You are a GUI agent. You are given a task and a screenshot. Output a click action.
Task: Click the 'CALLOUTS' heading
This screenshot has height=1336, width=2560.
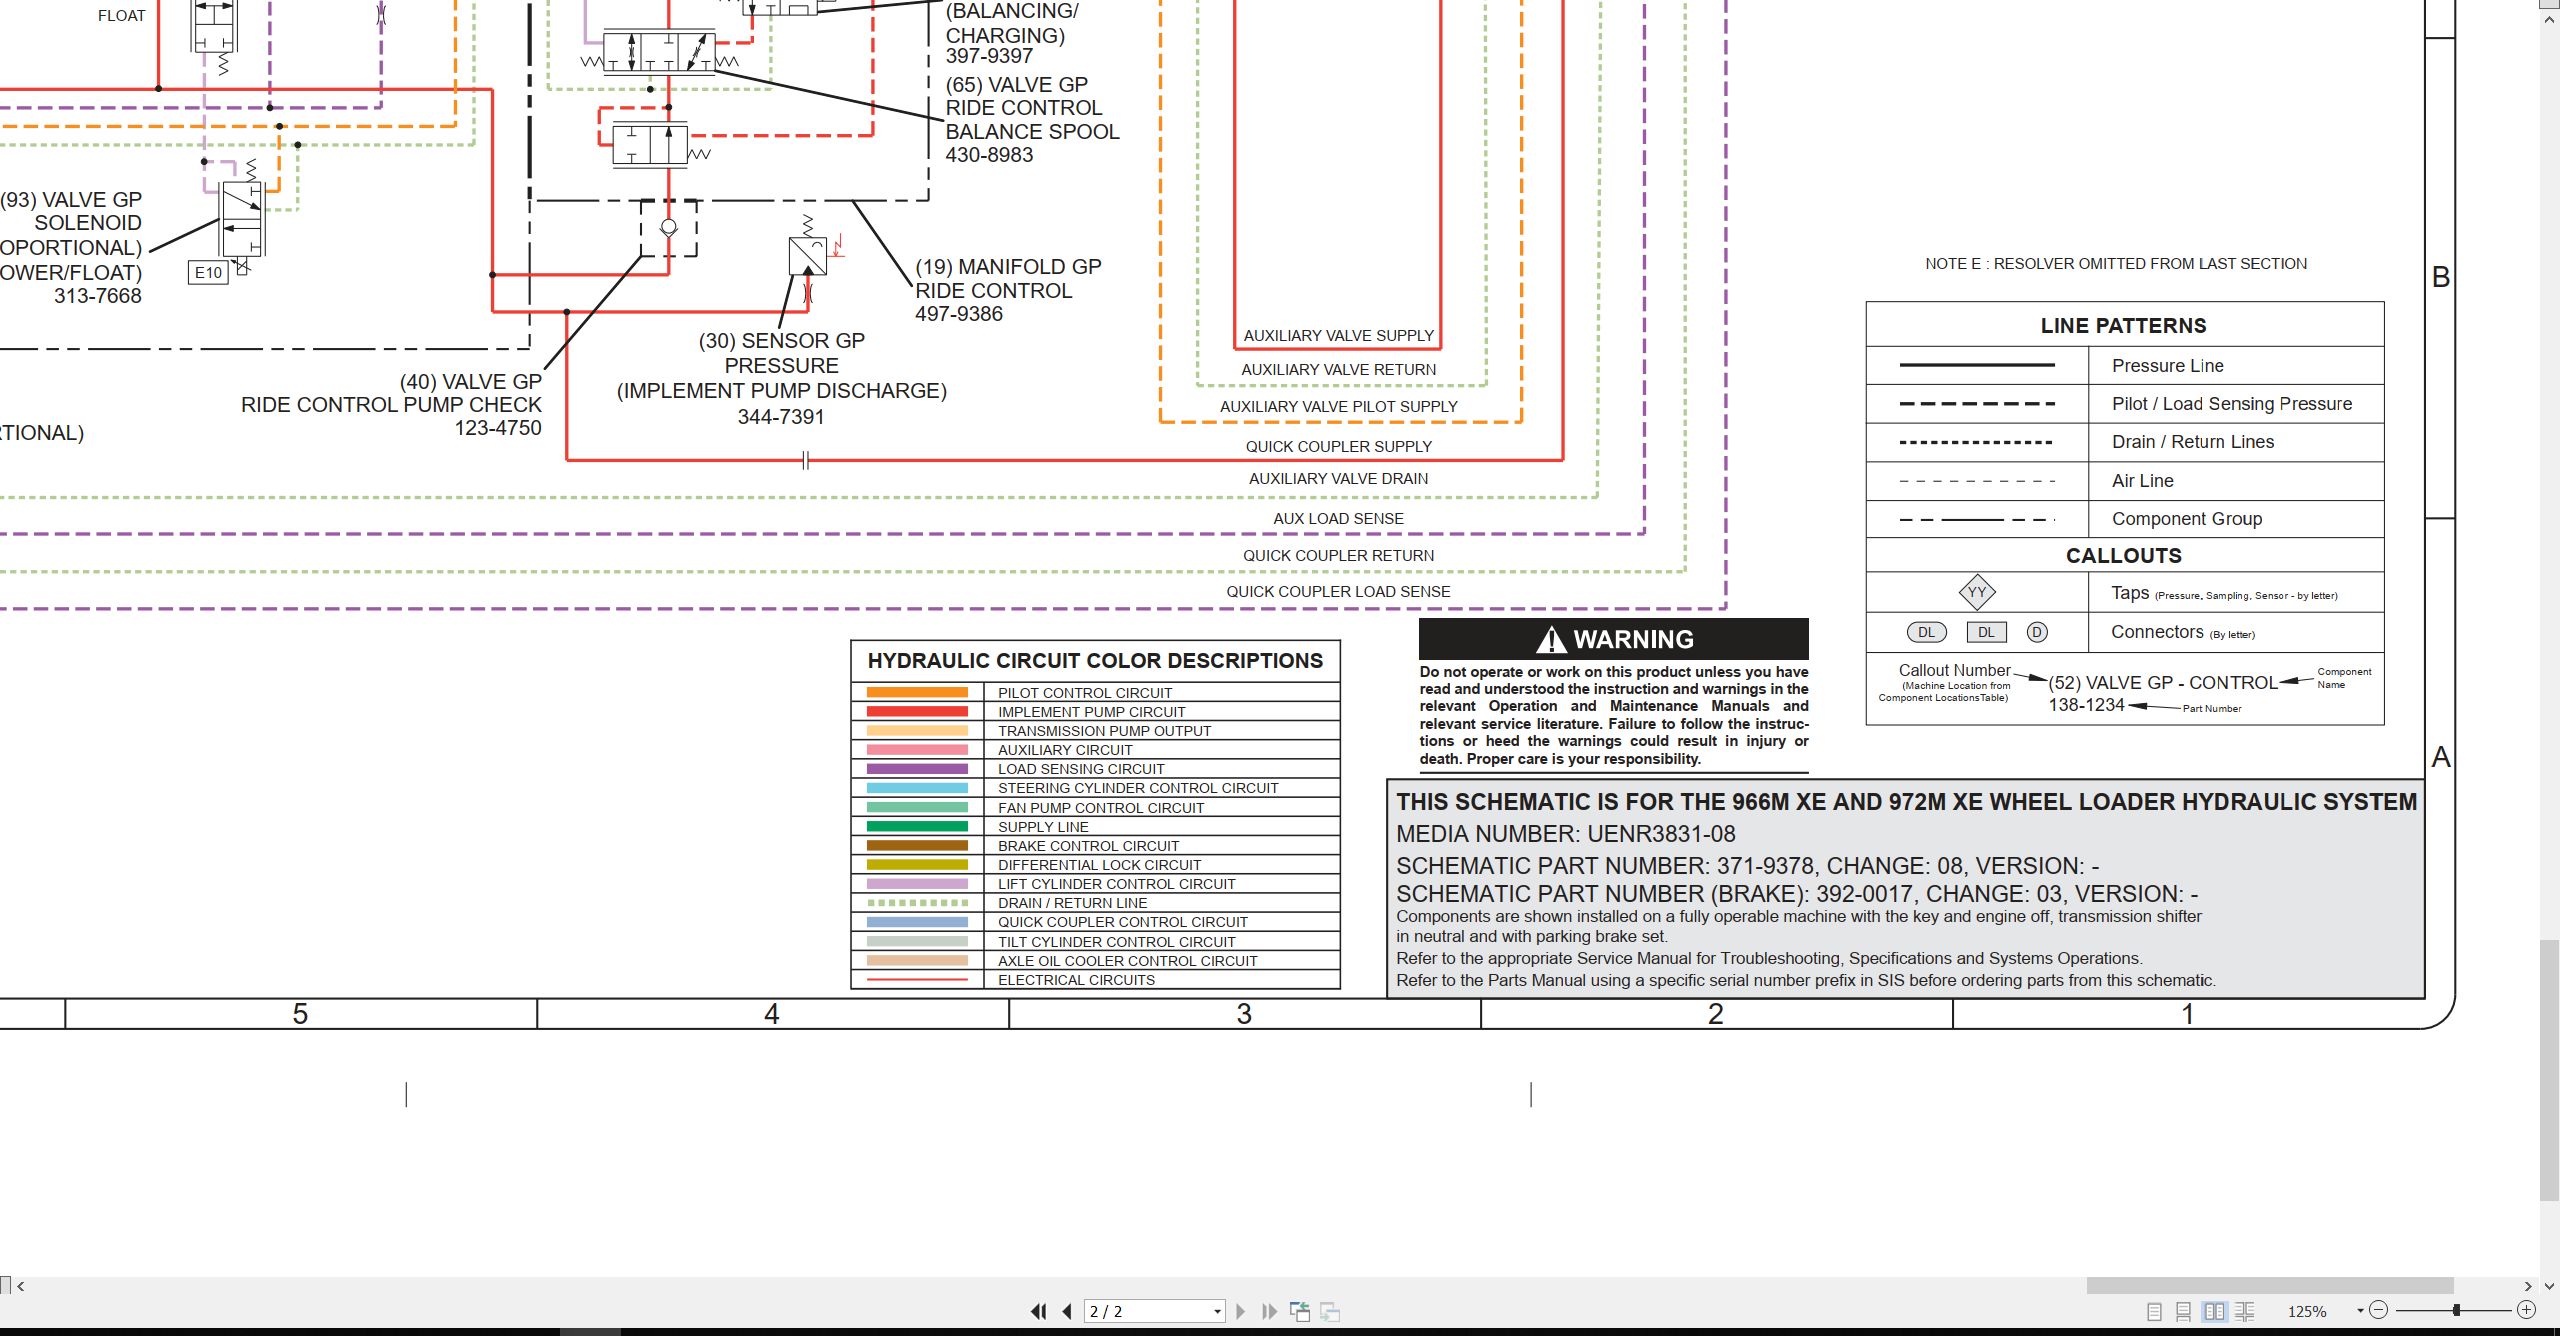coord(2124,556)
